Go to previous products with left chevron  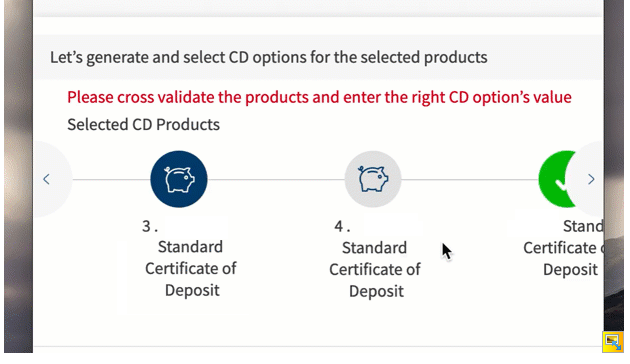pyautogui.click(x=46, y=179)
